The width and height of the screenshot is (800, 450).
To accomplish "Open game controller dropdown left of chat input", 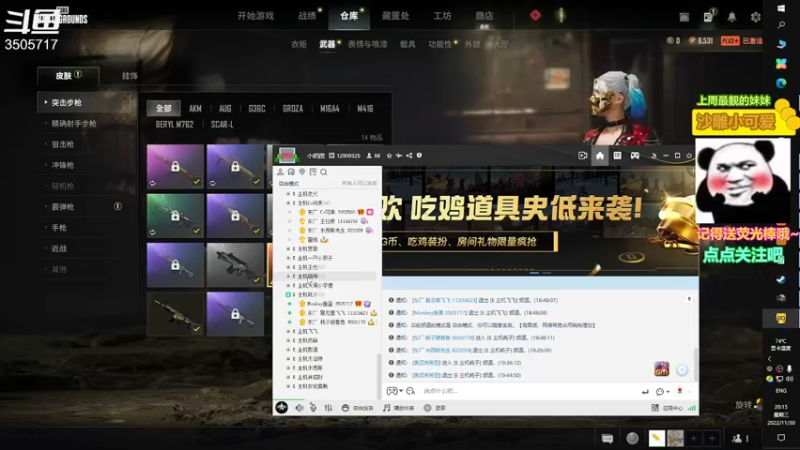I will [394, 391].
